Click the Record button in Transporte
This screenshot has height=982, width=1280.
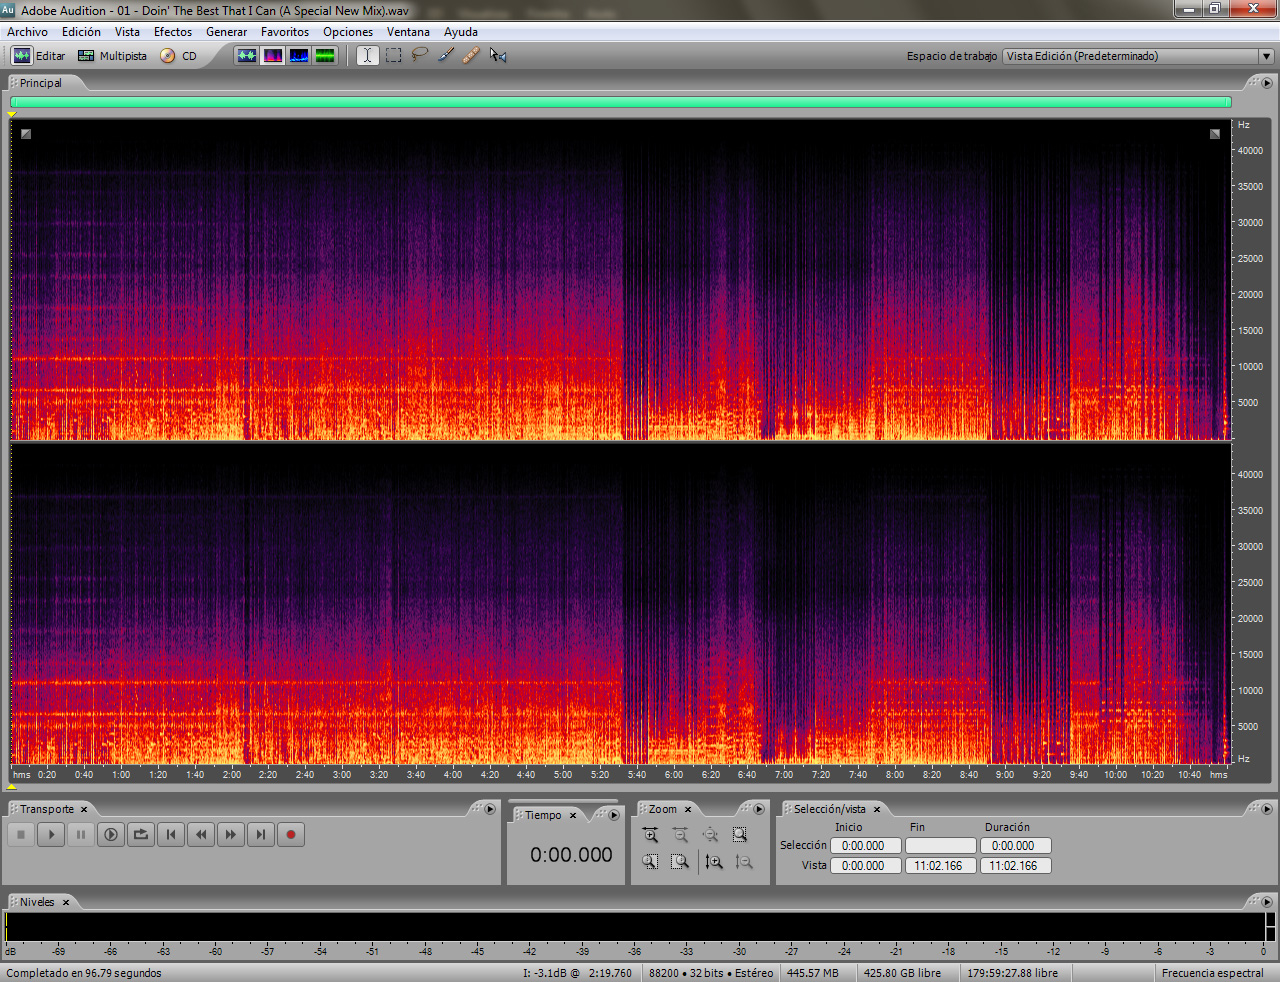click(x=291, y=834)
